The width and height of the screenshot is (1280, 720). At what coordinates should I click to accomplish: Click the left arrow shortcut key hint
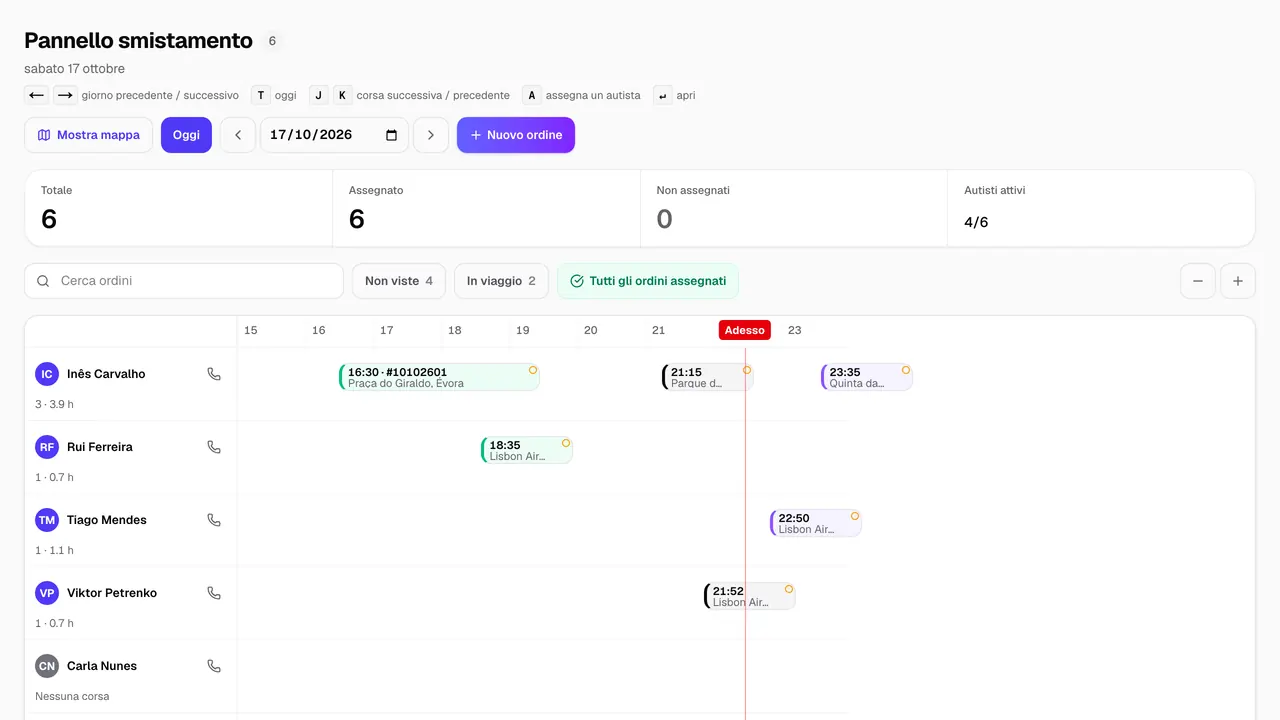pyautogui.click(x=37, y=95)
